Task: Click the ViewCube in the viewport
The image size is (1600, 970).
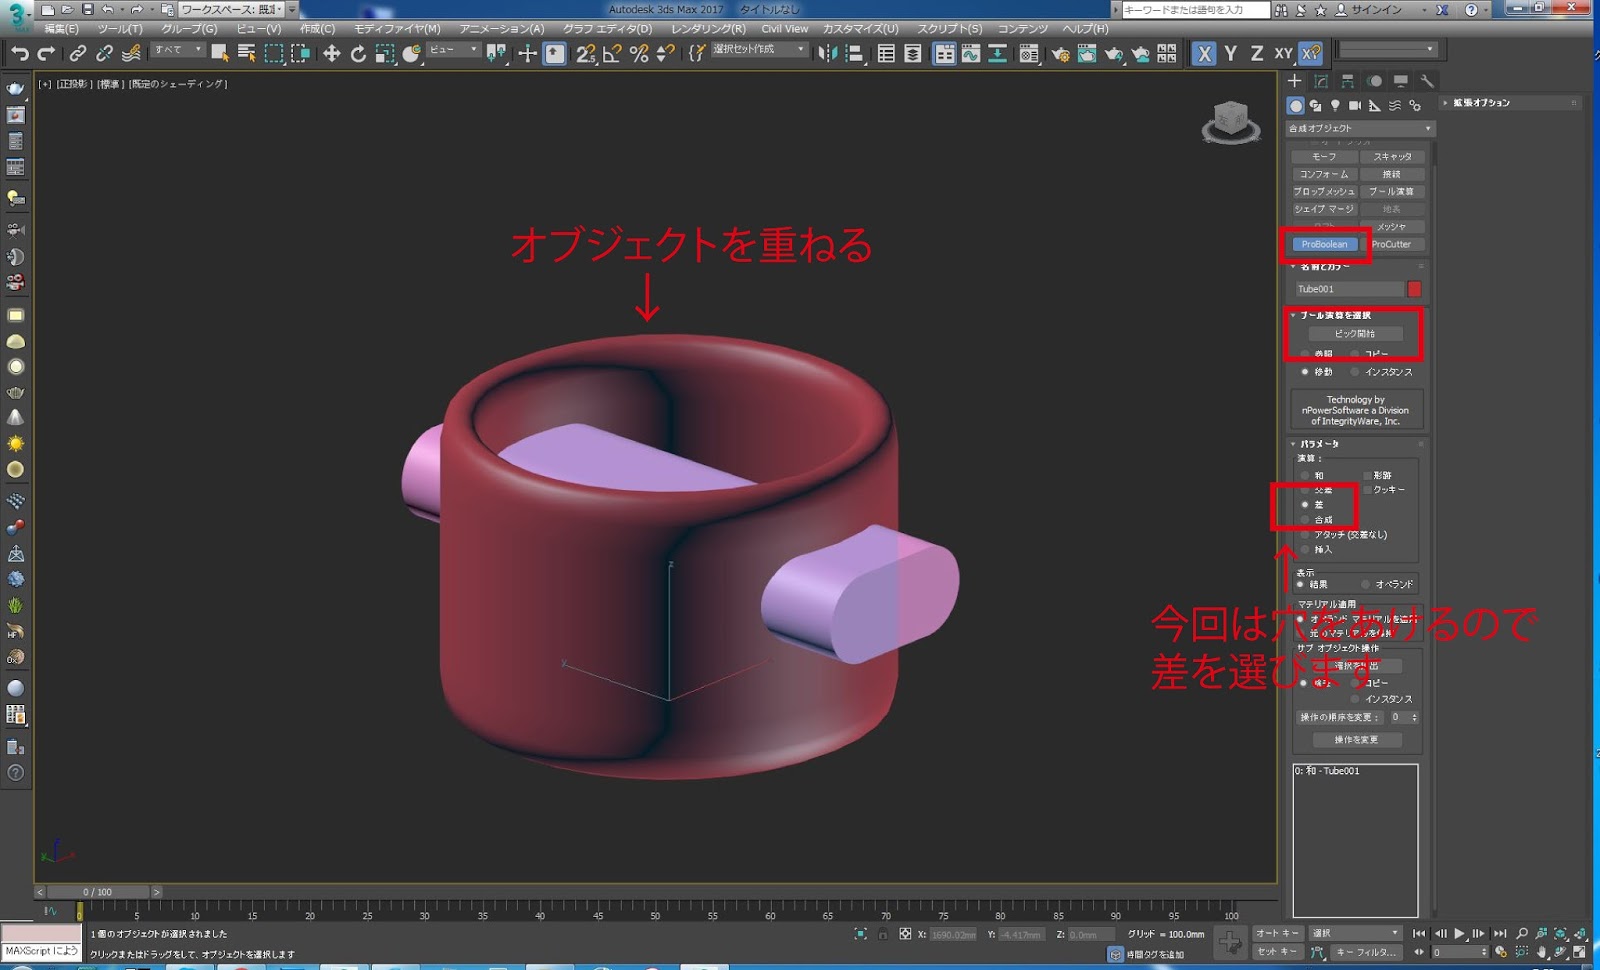Action: point(1231,122)
